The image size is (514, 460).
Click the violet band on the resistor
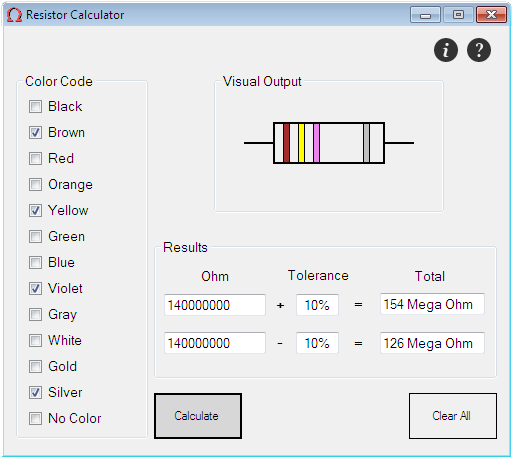pos(317,143)
